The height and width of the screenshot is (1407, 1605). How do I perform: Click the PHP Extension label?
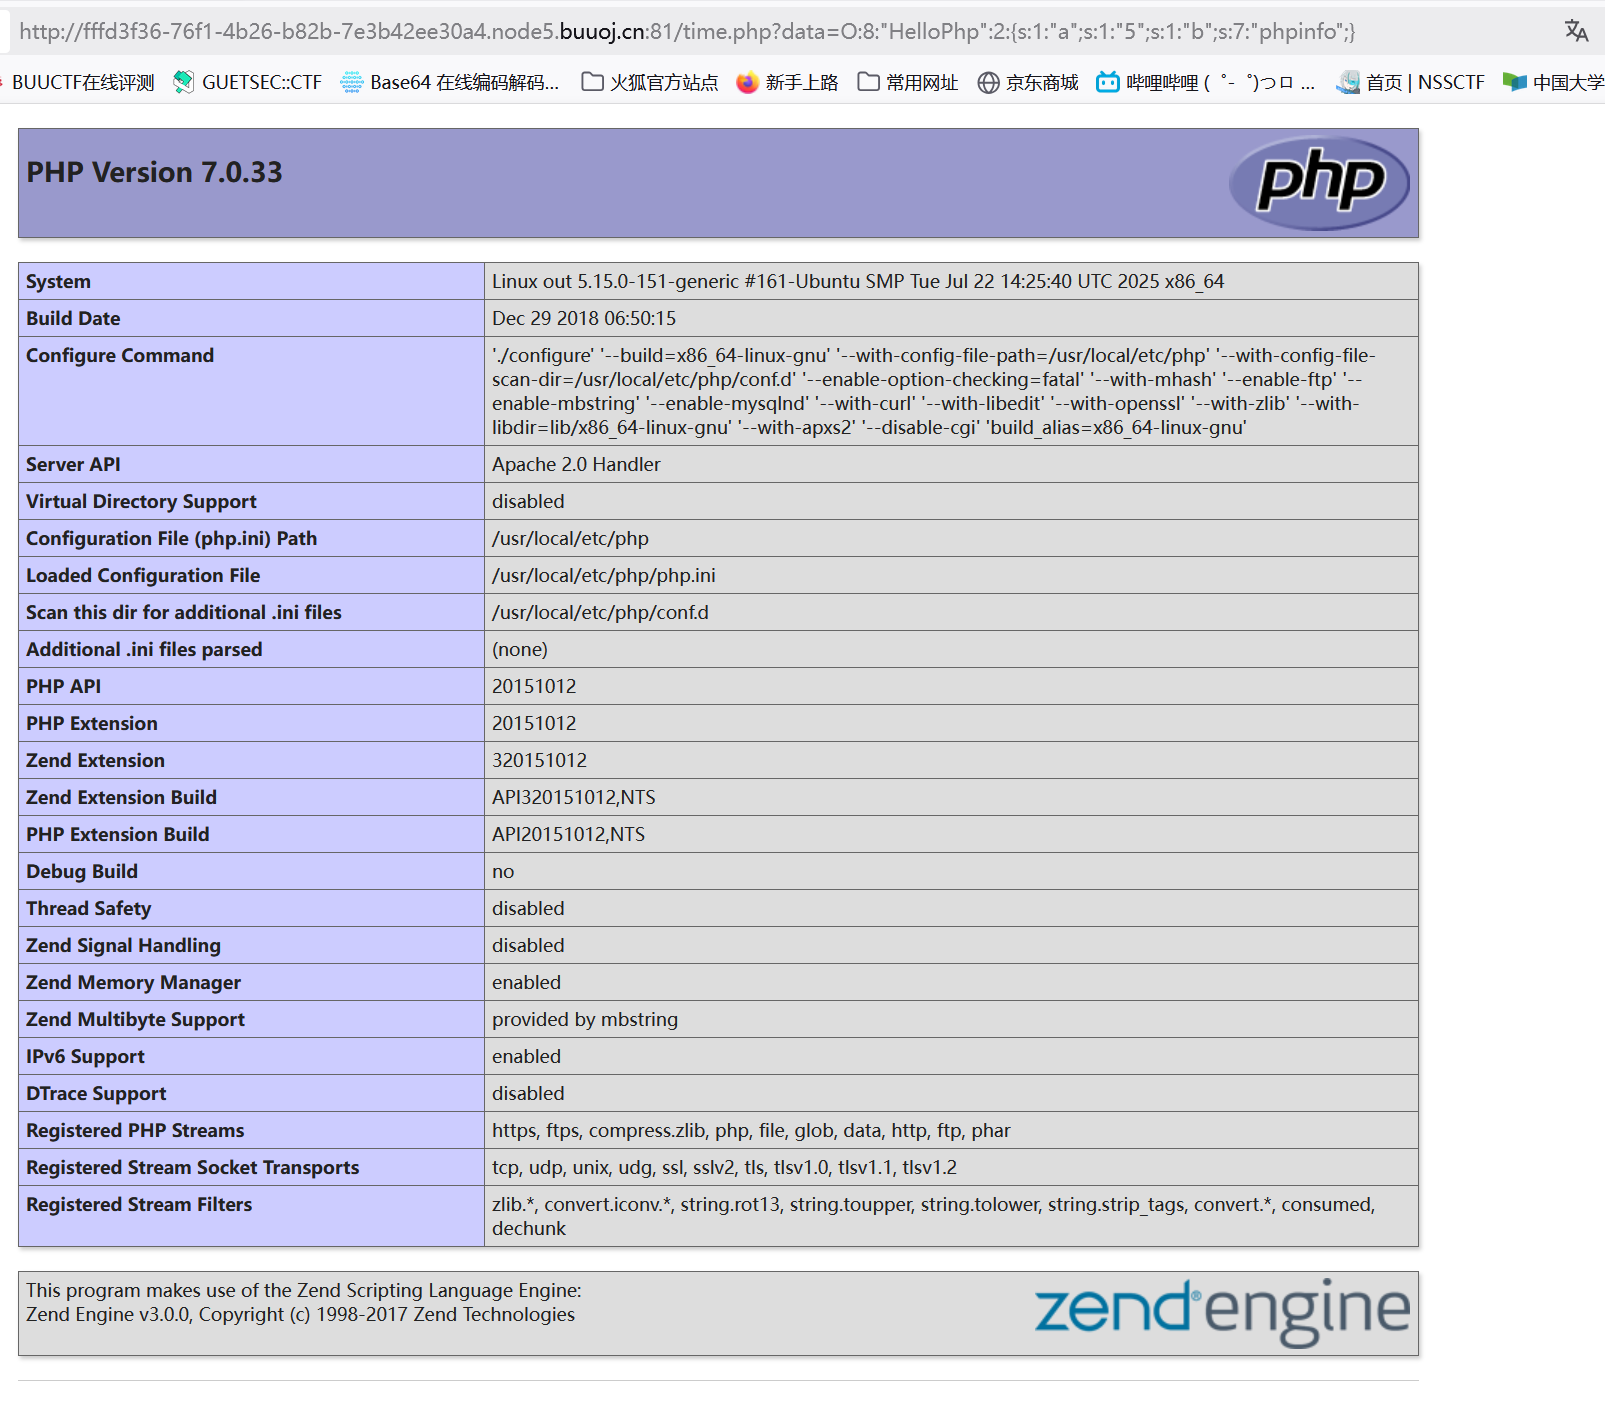pyautogui.click(x=92, y=723)
